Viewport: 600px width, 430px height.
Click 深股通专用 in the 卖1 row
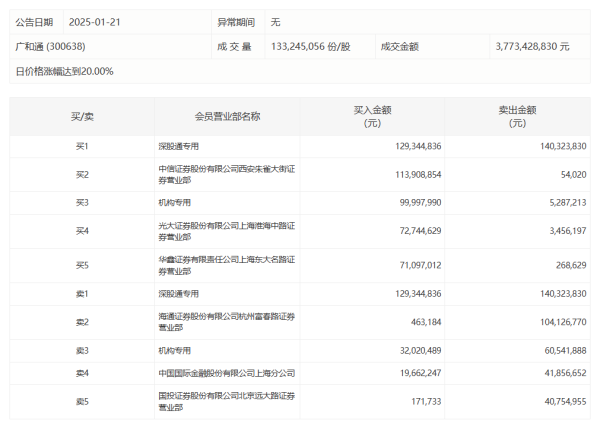(x=179, y=294)
